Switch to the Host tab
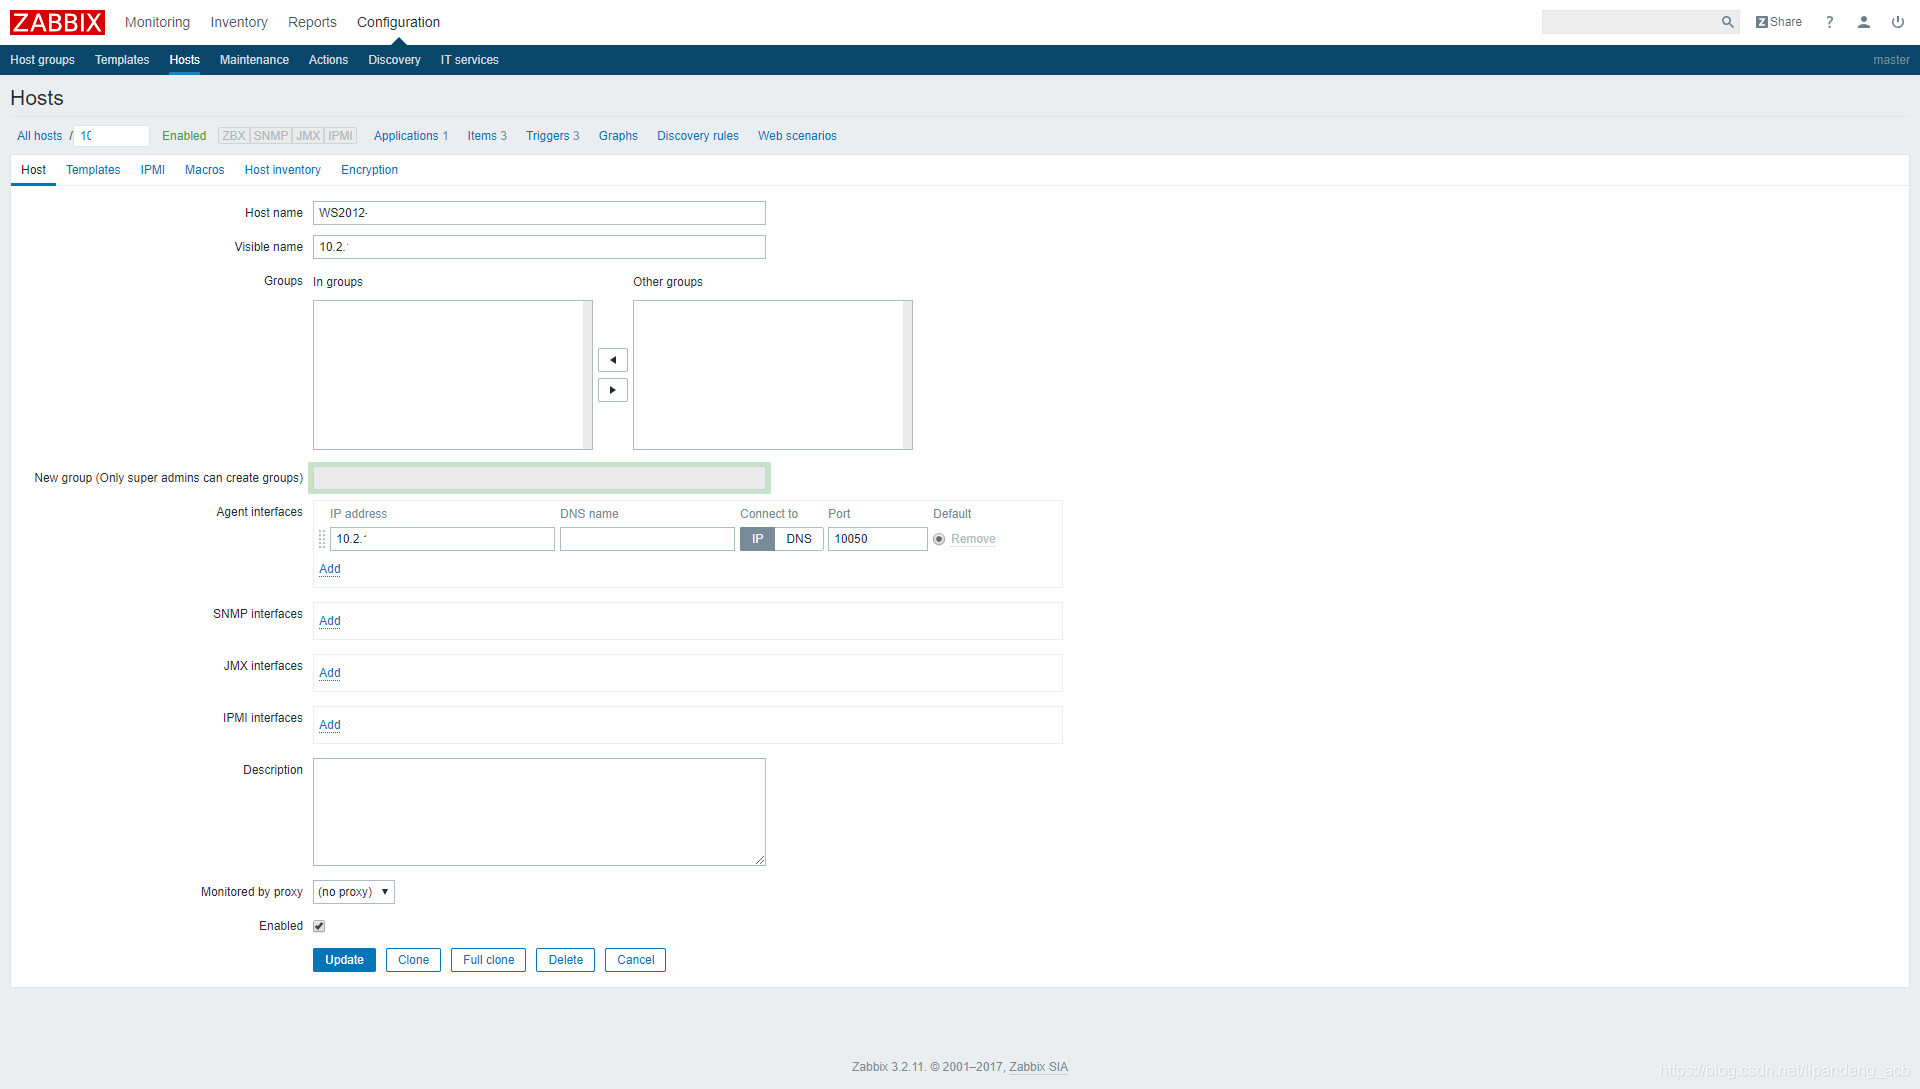 (33, 170)
